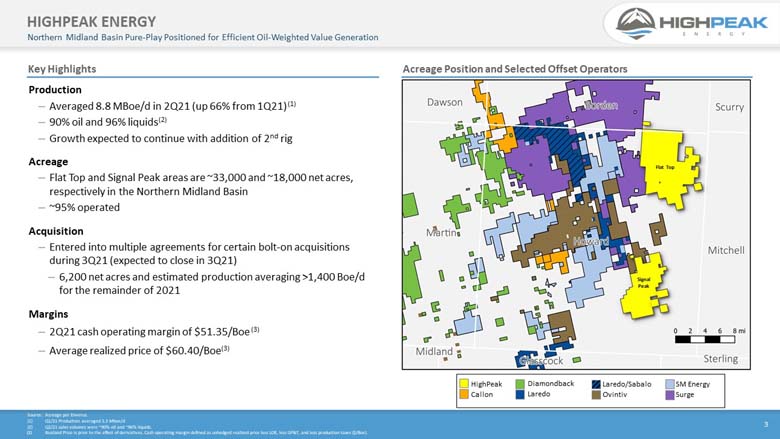Click the 'Surge' legend label
The height and width of the screenshot is (439, 780).
tap(685, 394)
